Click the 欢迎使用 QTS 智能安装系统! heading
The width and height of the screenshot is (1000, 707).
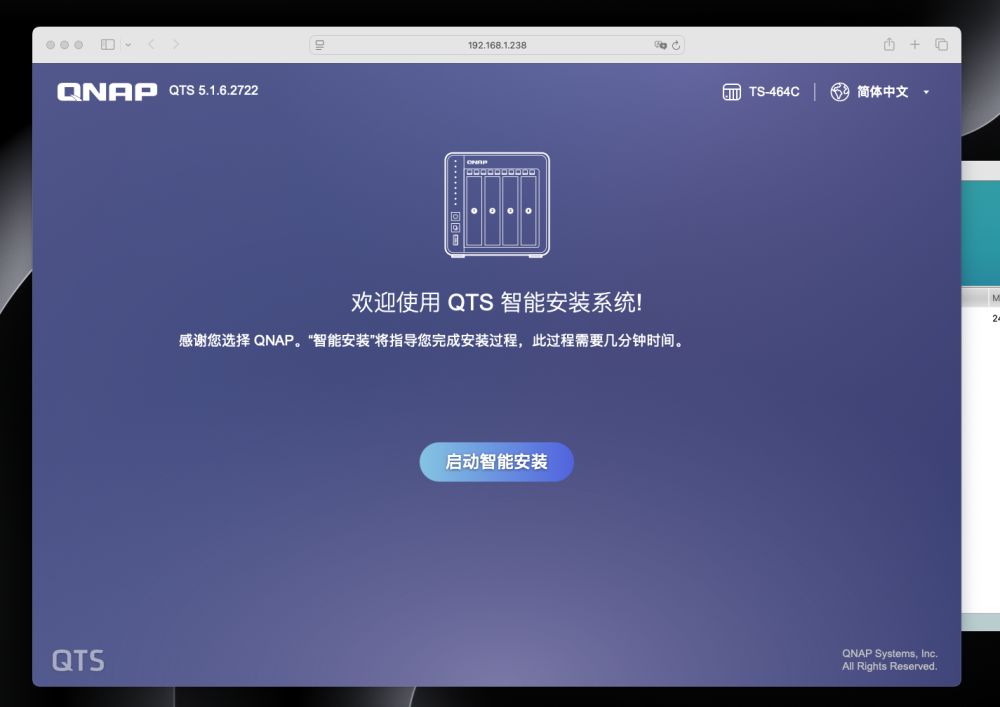[497, 302]
